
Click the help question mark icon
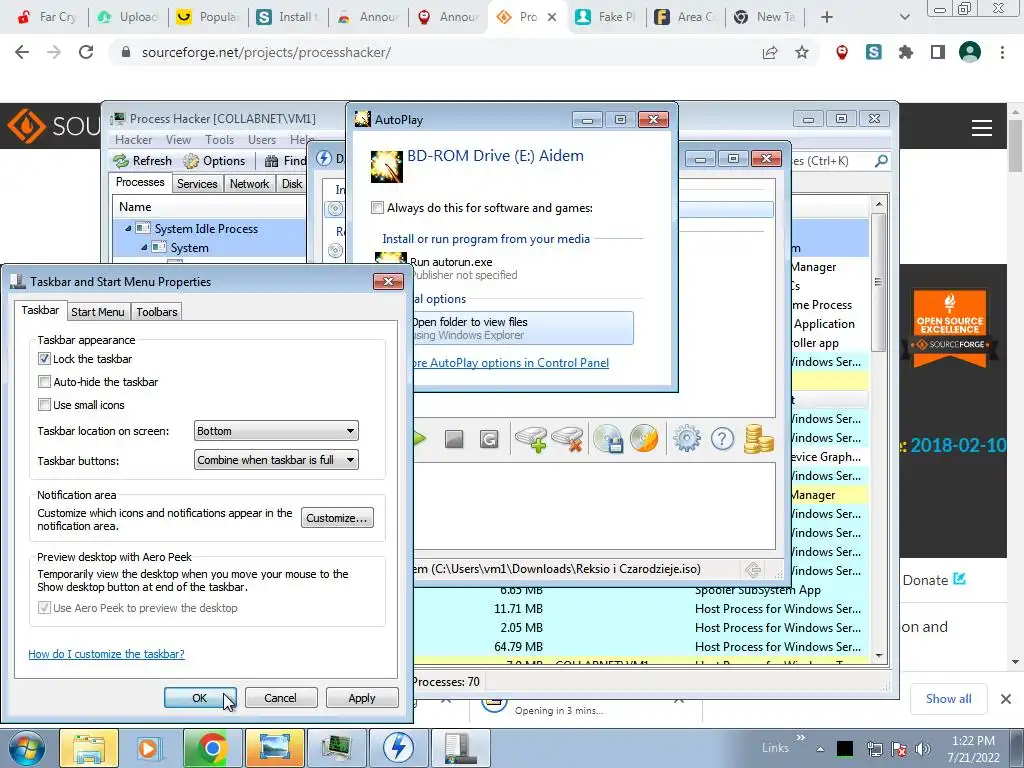coord(722,439)
